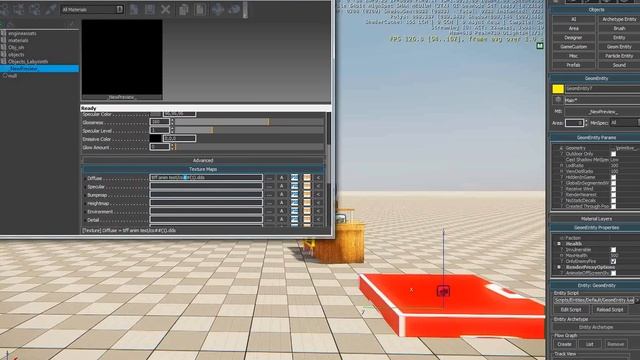The image size is (640, 360).
Task: Click the orange texture icon in the Environment row
Action: [307, 211]
